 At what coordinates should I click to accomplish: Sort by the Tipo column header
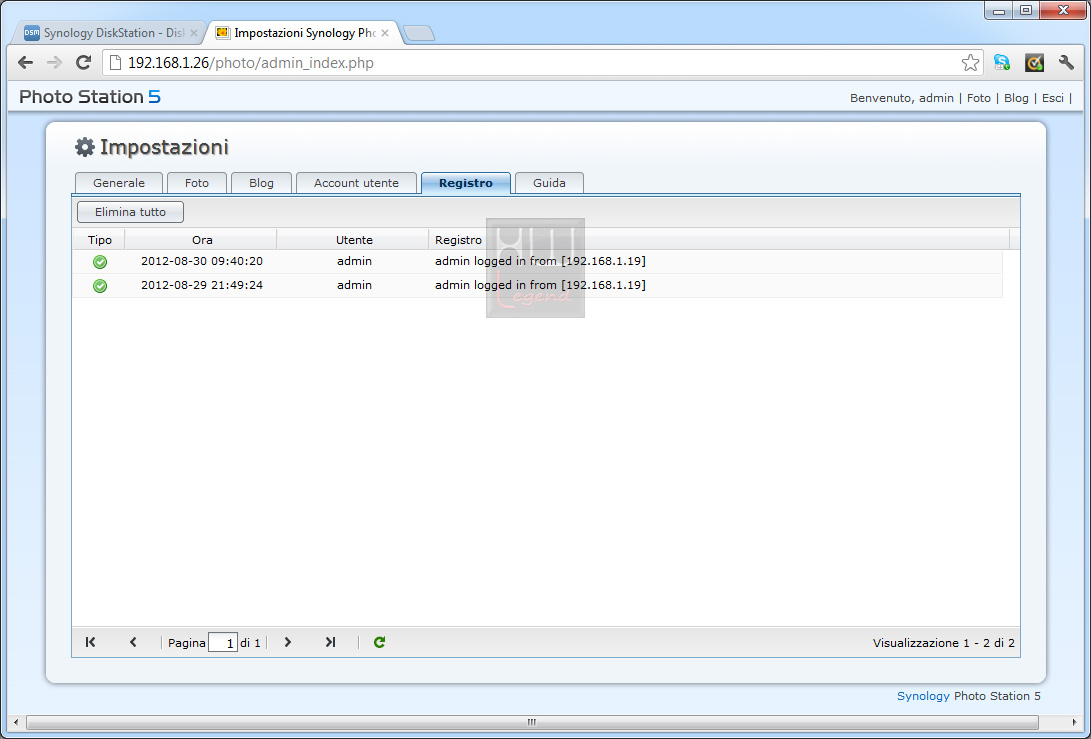coord(99,239)
